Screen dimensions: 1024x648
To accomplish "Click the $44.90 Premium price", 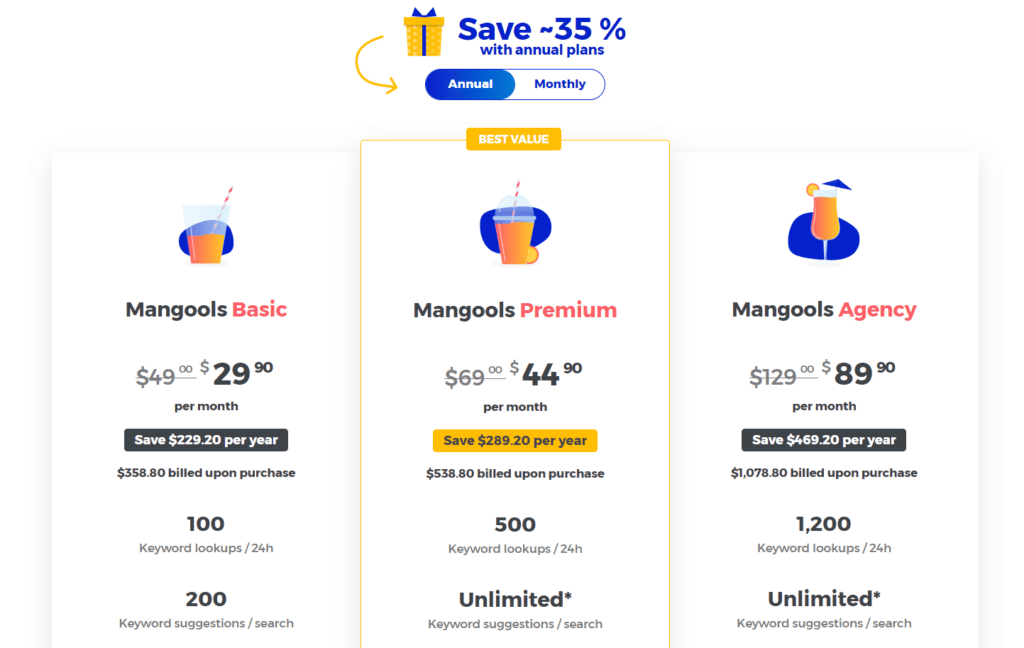I will [546, 374].
